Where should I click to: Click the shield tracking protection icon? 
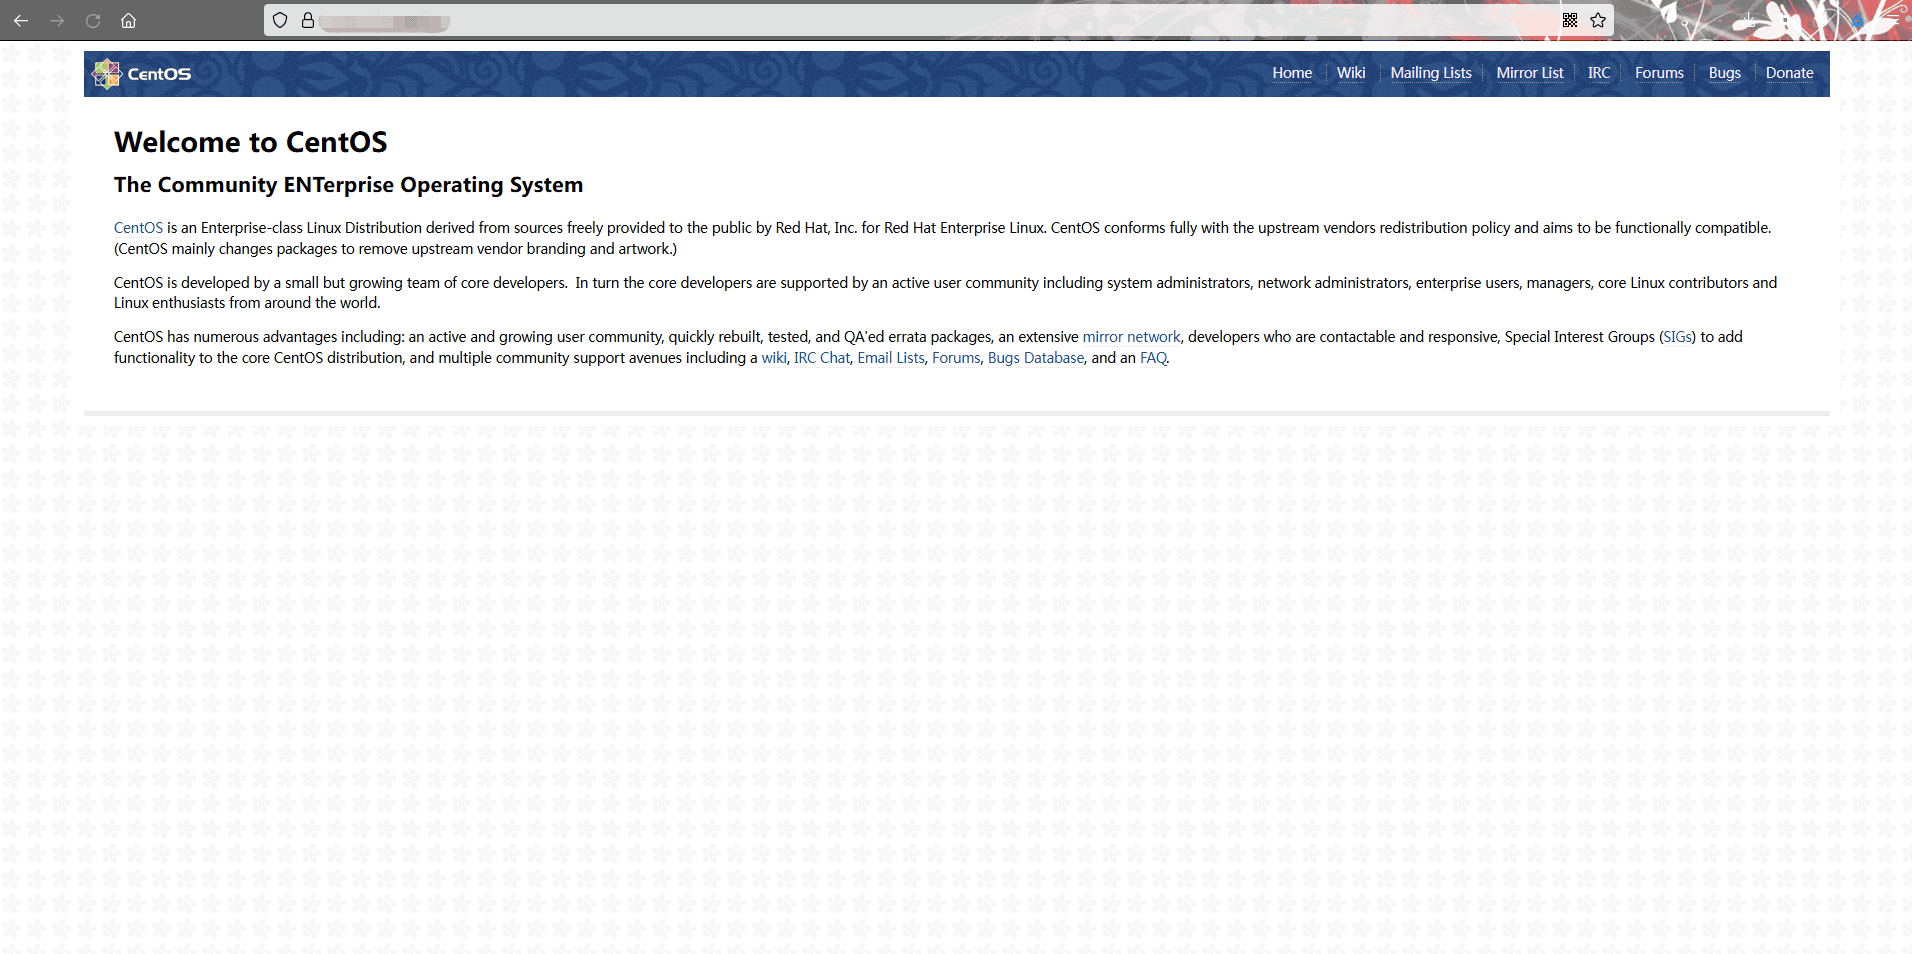[280, 20]
